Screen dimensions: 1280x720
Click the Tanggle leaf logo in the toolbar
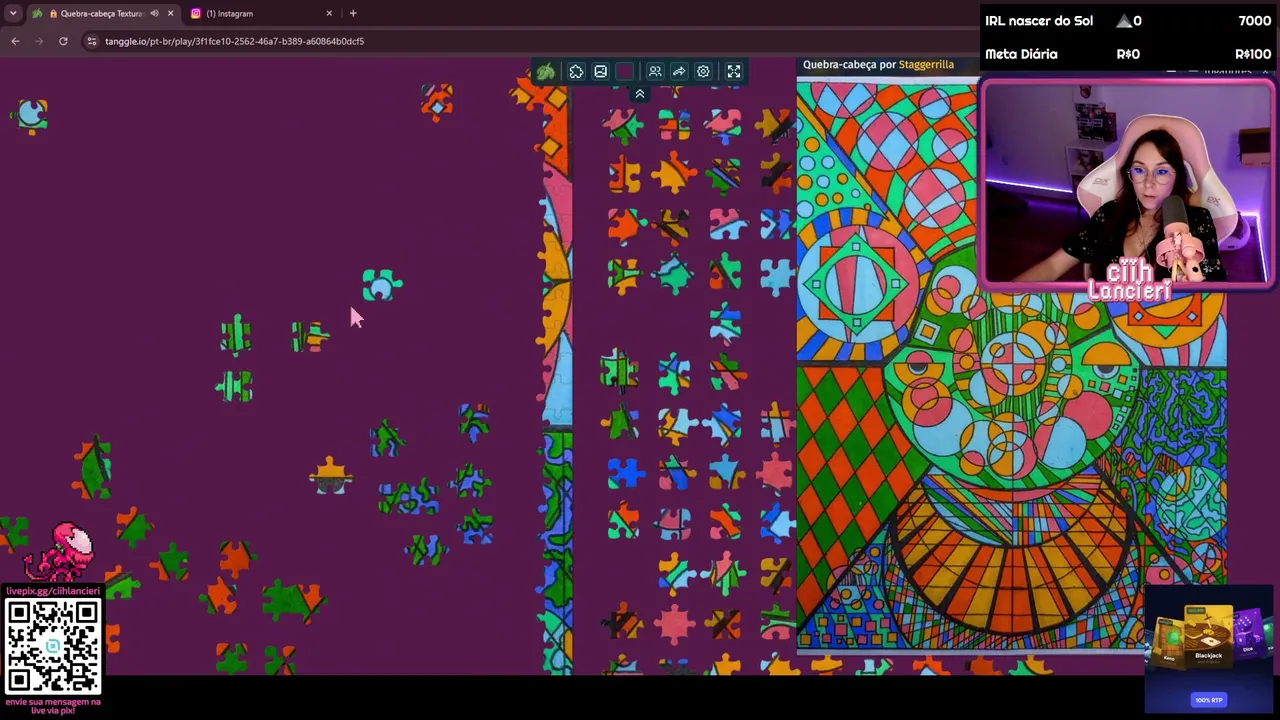click(545, 71)
